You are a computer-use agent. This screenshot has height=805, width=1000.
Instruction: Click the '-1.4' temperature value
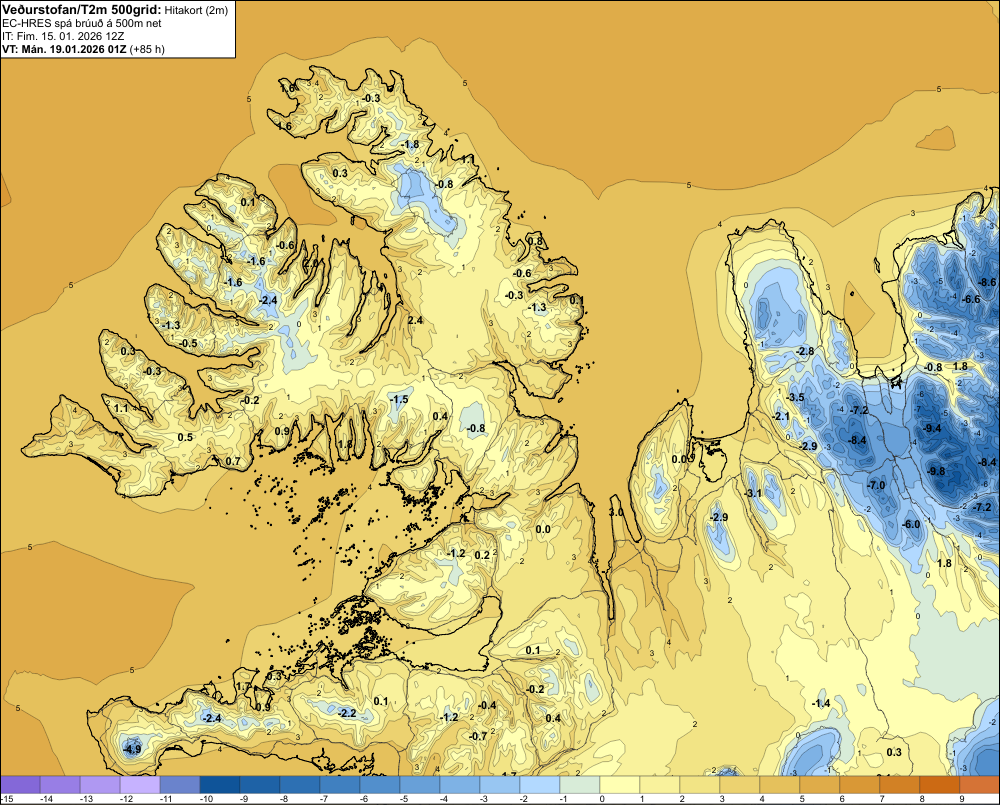point(821,703)
